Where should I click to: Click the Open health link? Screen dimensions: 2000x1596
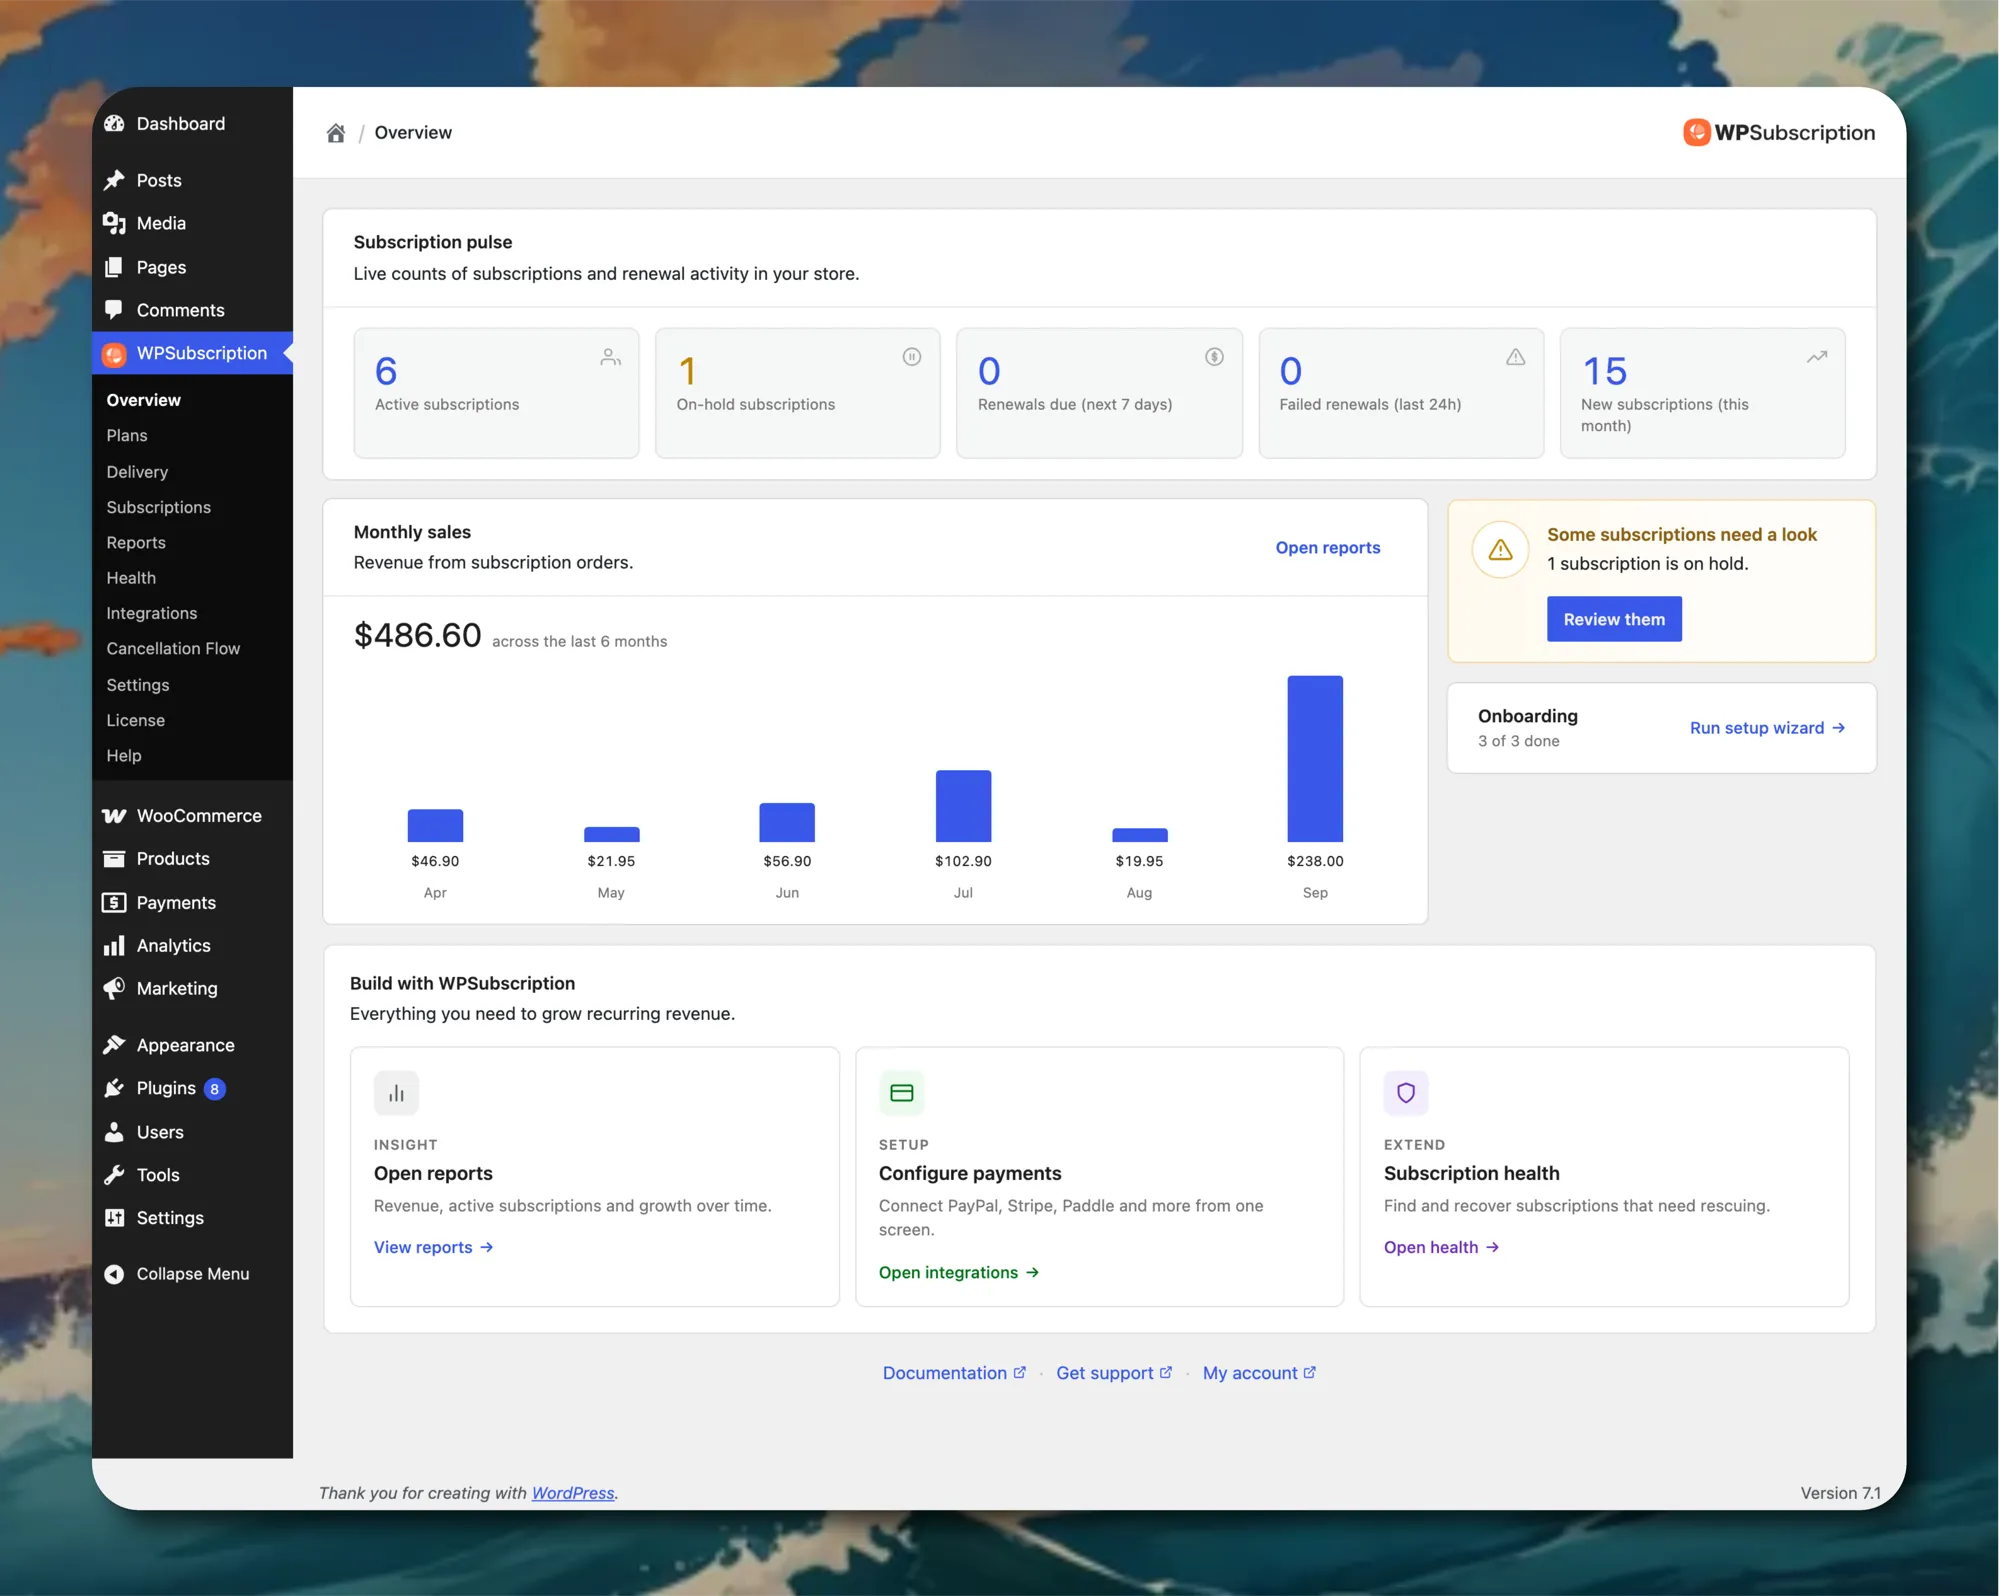pos(1440,1248)
